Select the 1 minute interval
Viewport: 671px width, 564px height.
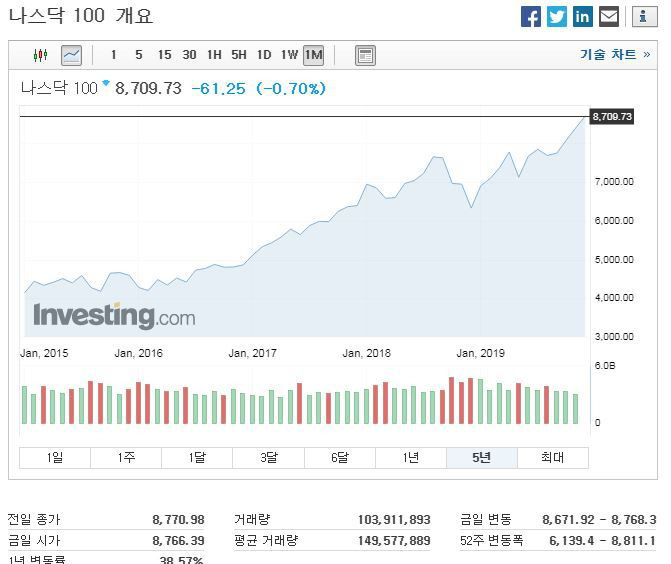pyautogui.click(x=113, y=55)
